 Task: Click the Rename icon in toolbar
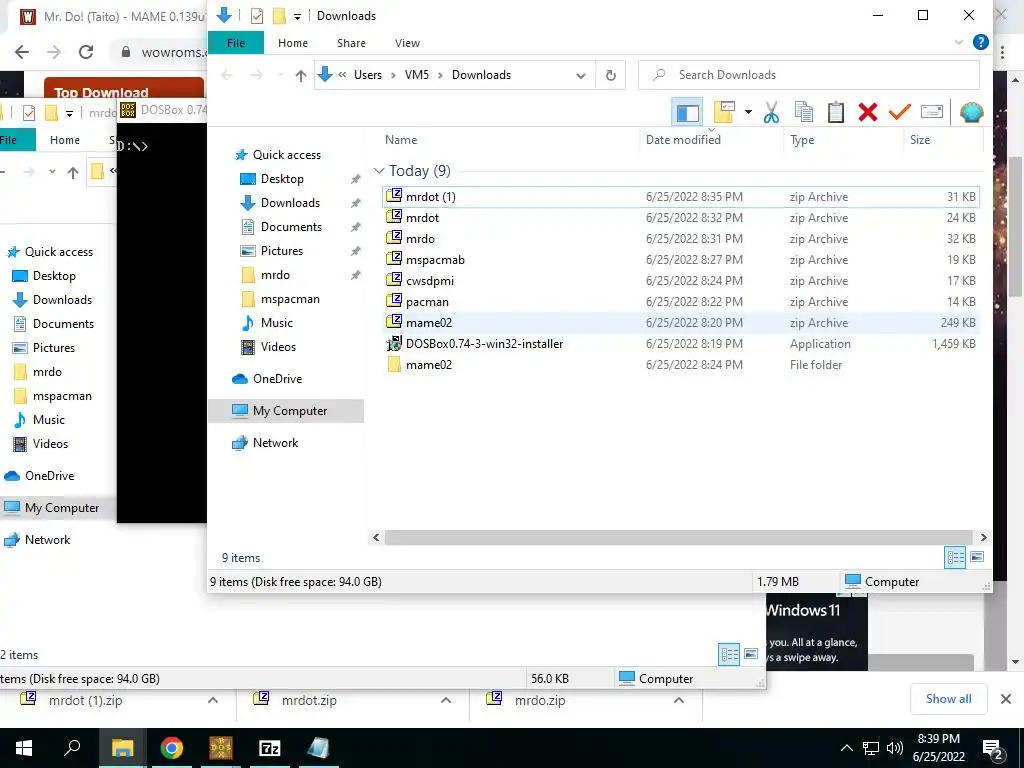point(932,112)
